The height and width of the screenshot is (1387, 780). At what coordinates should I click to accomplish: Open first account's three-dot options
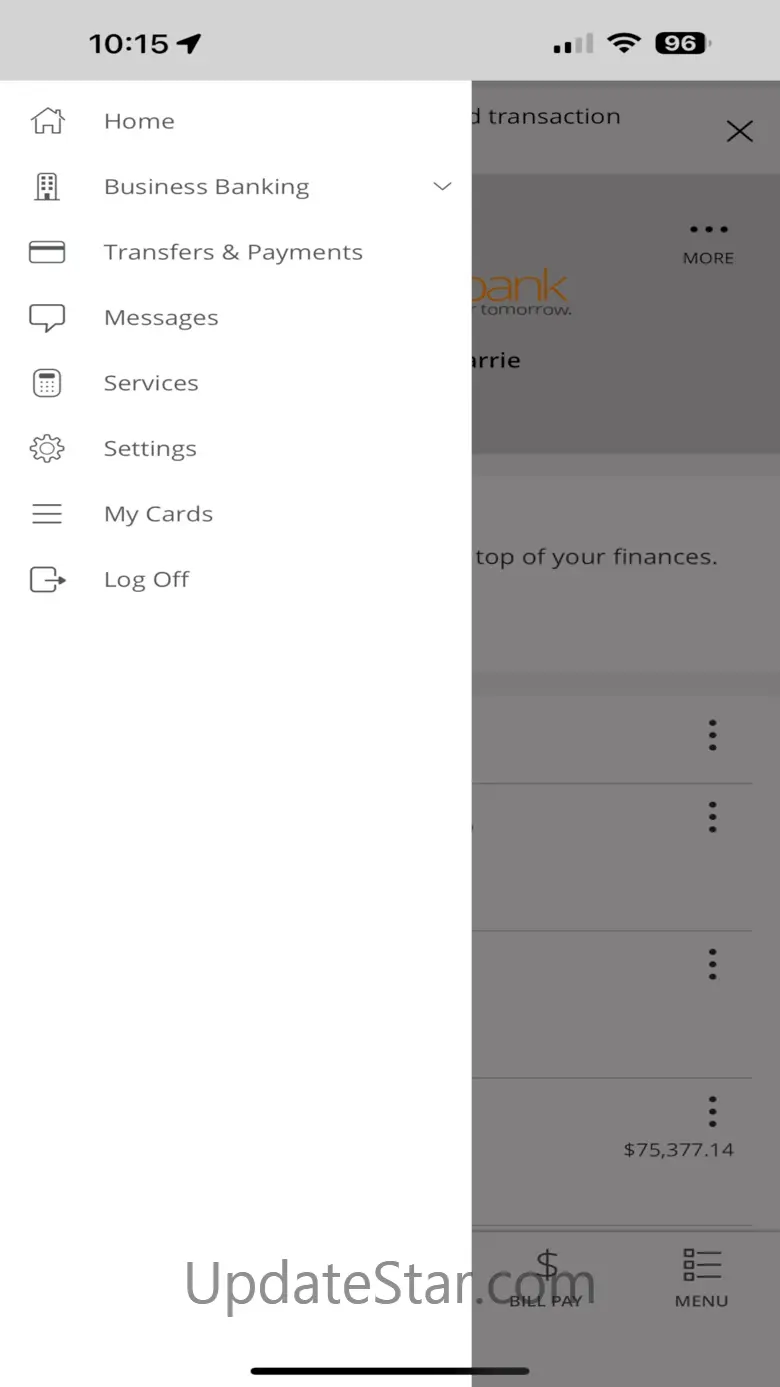712,735
